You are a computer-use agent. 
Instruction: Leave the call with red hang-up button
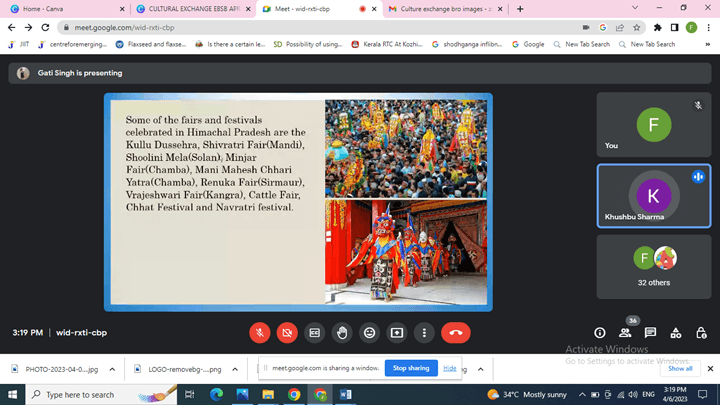click(x=456, y=332)
